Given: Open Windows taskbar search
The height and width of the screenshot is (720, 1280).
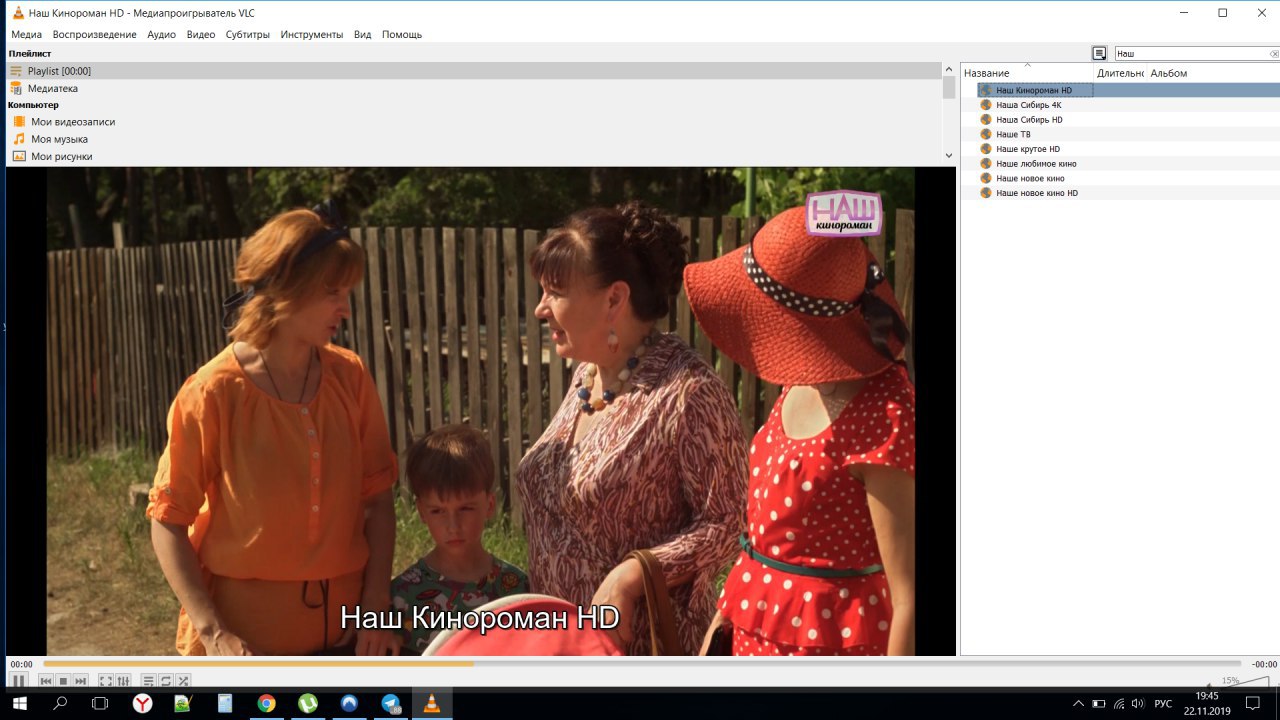Looking at the screenshot, I should click(x=60, y=703).
